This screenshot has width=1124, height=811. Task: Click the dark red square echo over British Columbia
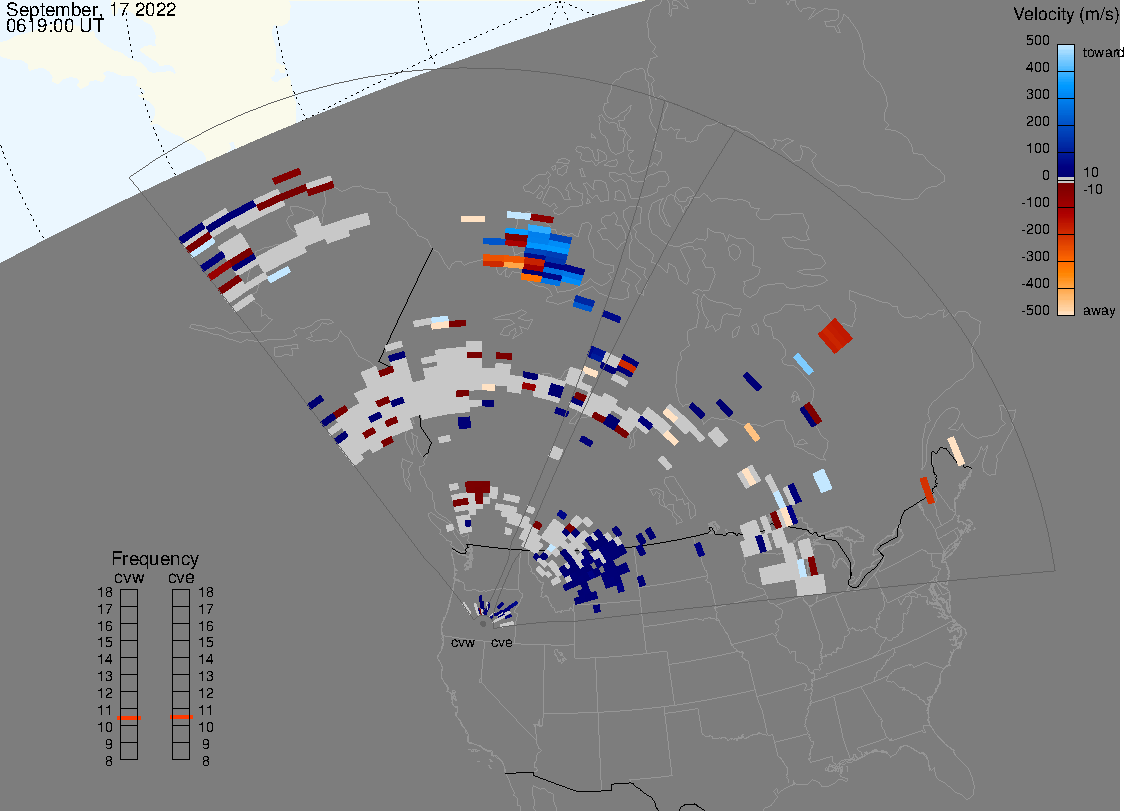point(477,489)
